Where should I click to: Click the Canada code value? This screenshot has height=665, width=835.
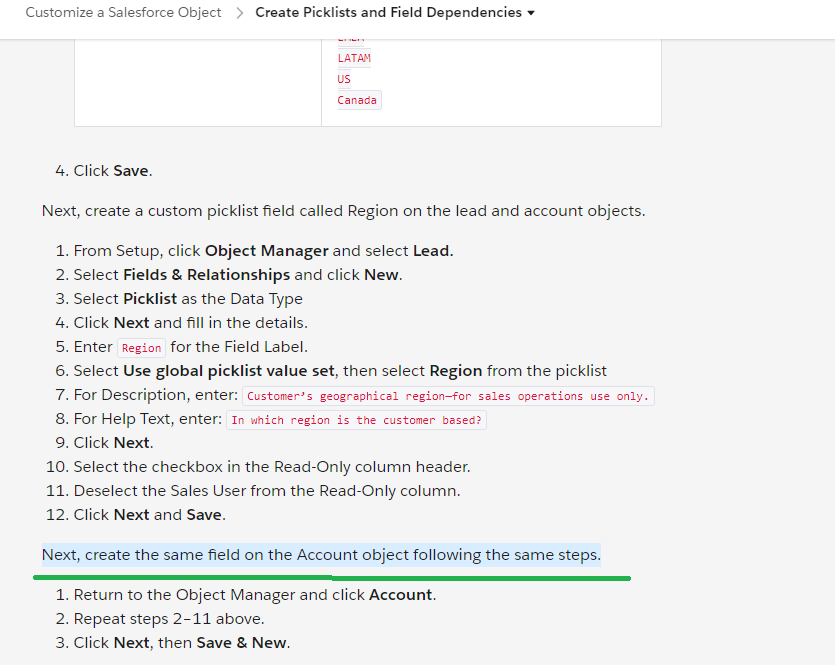click(x=357, y=100)
